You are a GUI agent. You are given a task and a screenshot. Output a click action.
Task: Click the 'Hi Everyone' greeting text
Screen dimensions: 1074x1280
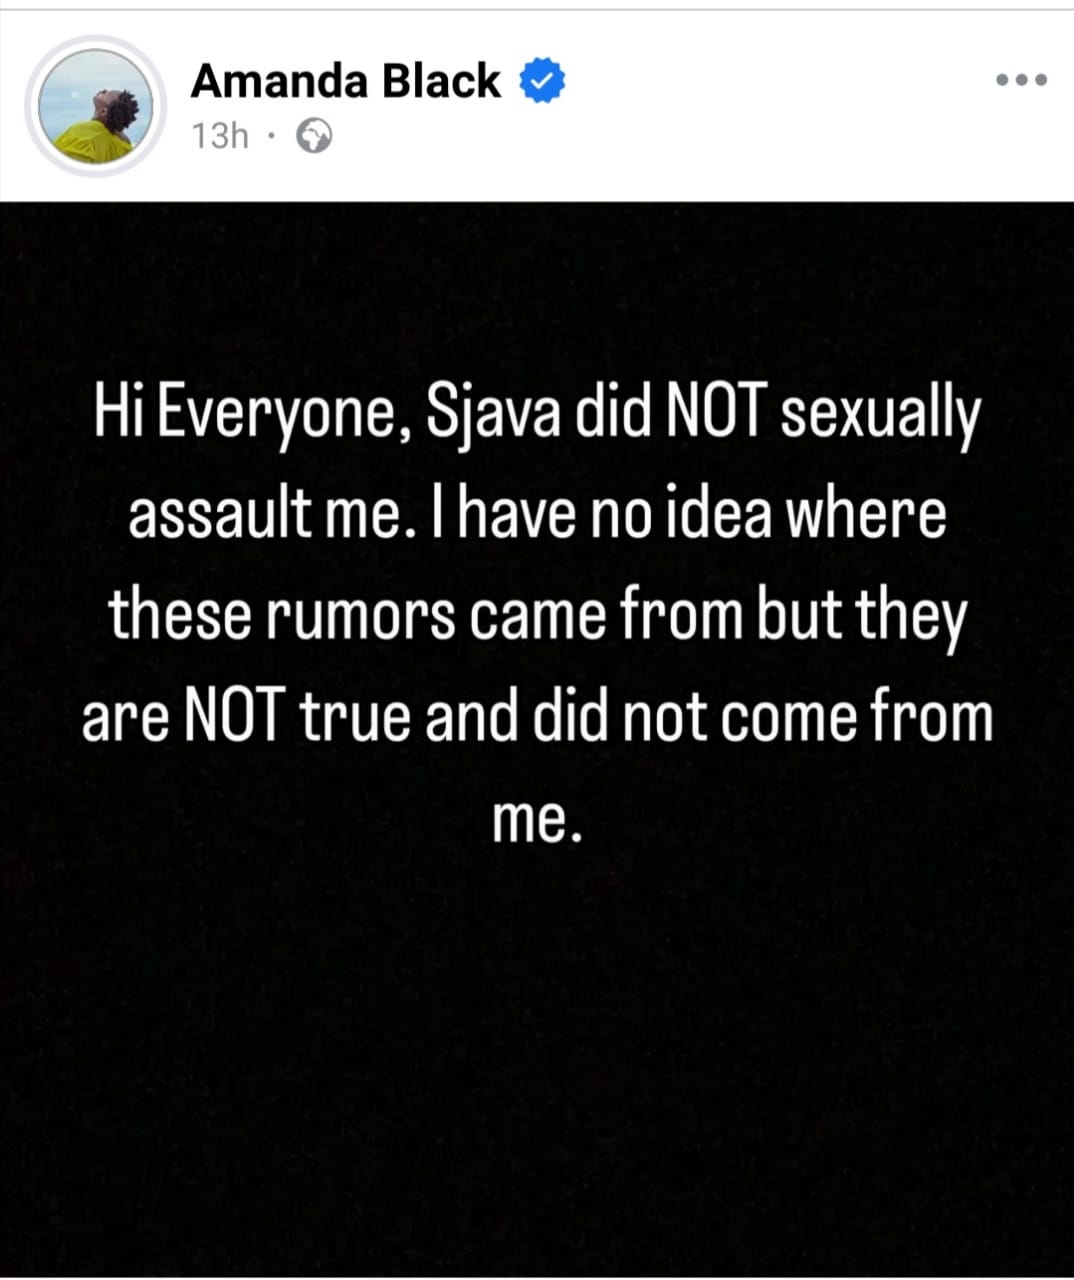pyautogui.click(x=248, y=415)
